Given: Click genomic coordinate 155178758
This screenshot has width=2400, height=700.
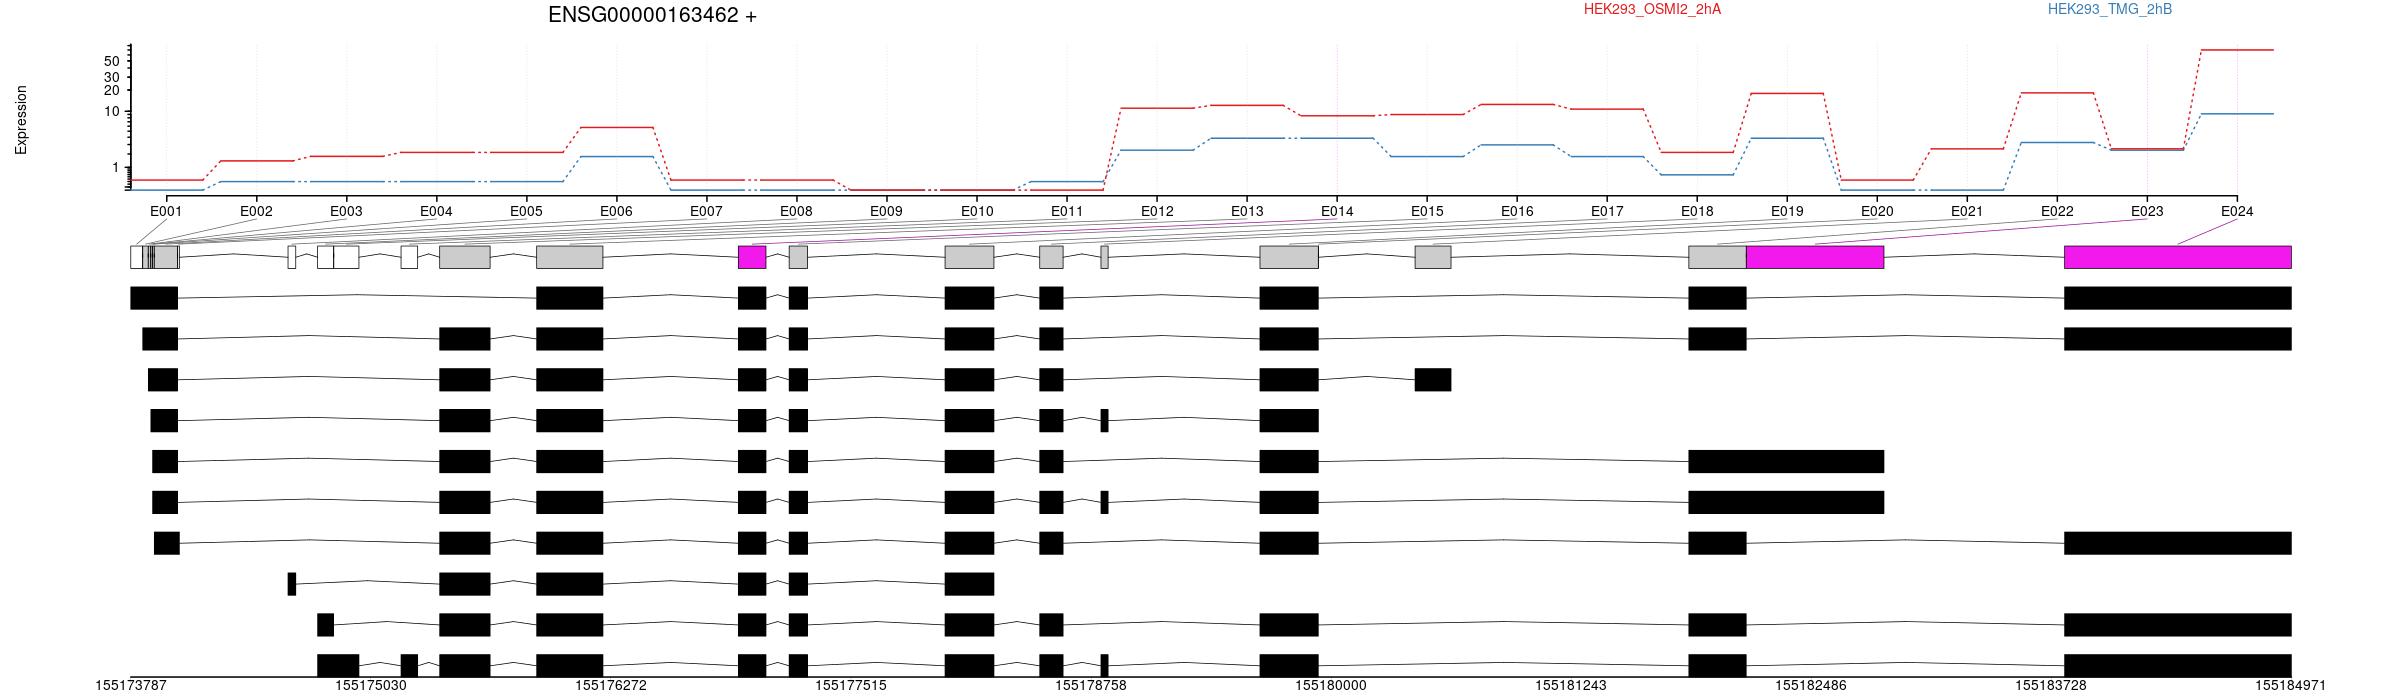Looking at the screenshot, I should (x=1091, y=686).
